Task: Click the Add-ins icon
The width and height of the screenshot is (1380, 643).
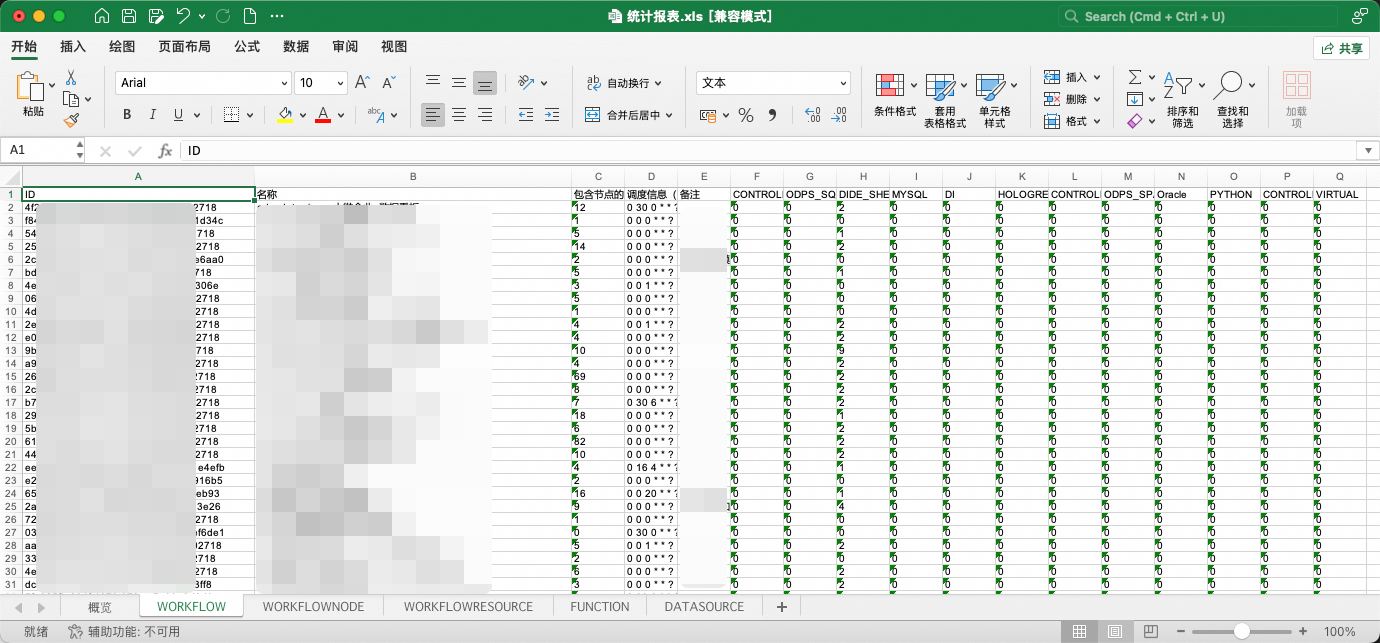Action: click(x=1297, y=86)
